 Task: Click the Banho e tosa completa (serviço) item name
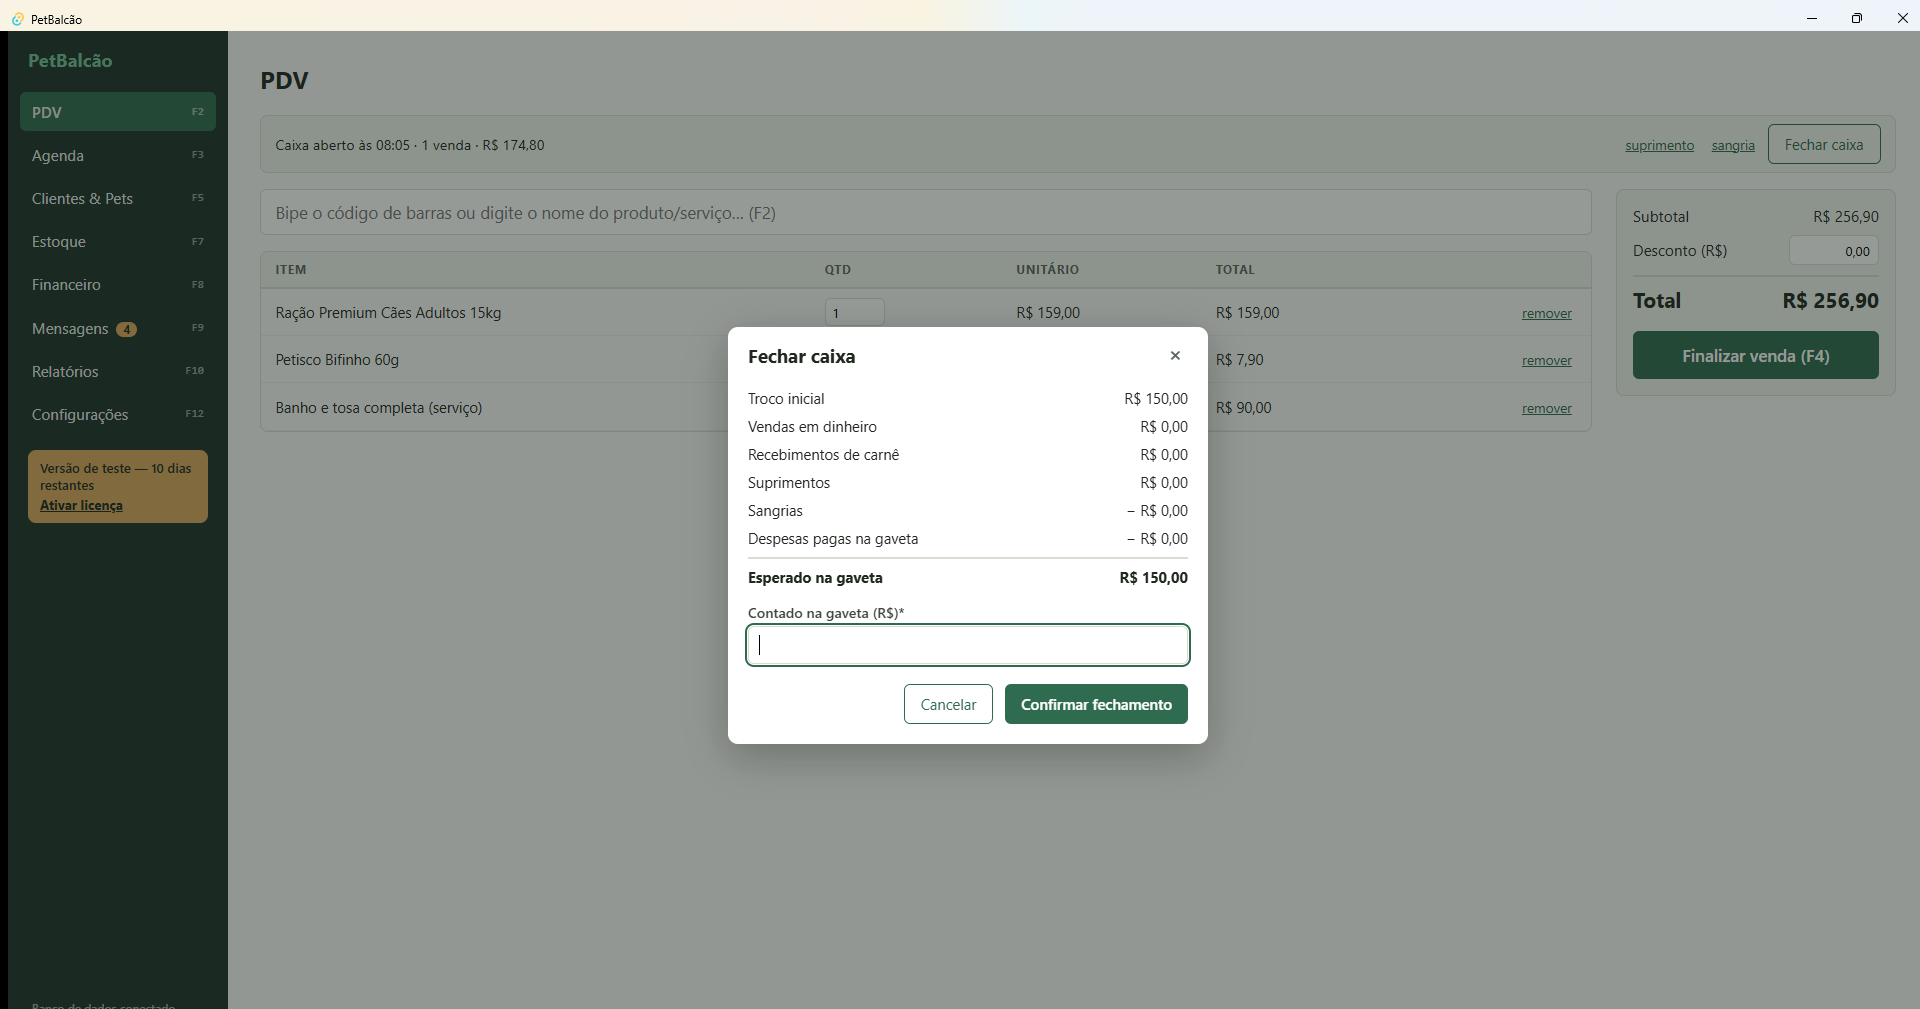coord(379,408)
